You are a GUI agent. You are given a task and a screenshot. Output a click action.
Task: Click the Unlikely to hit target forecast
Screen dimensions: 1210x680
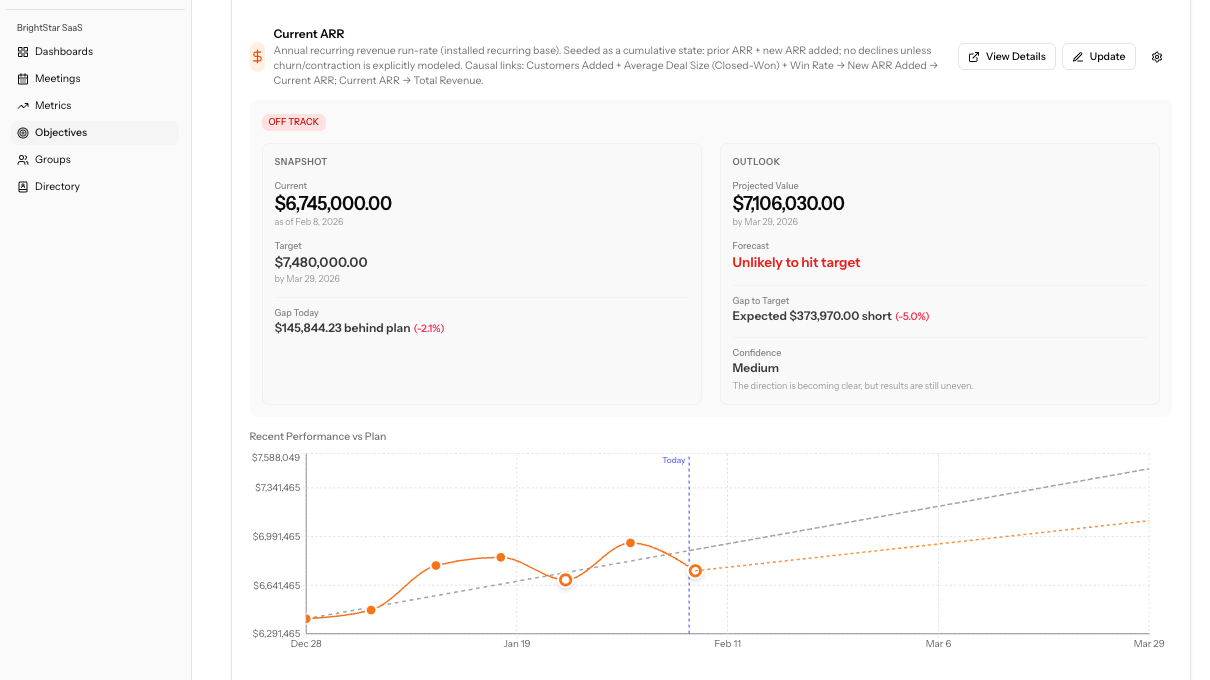[x=796, y=263]
